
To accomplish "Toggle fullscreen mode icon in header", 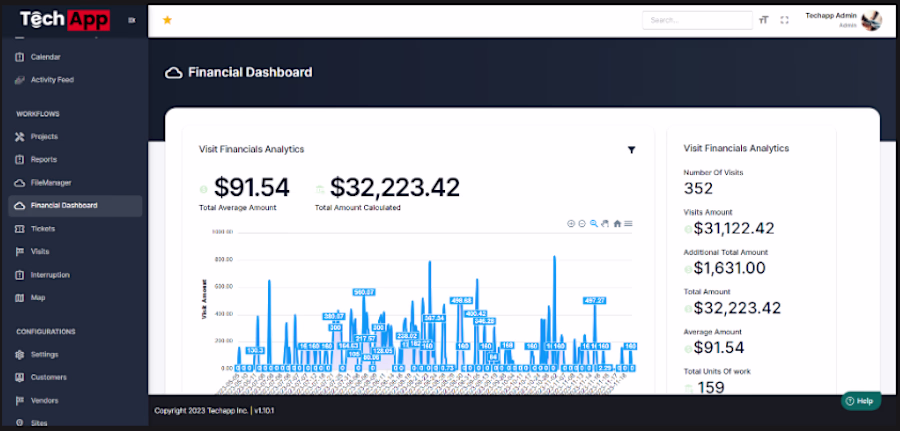I will coord(785,20).
